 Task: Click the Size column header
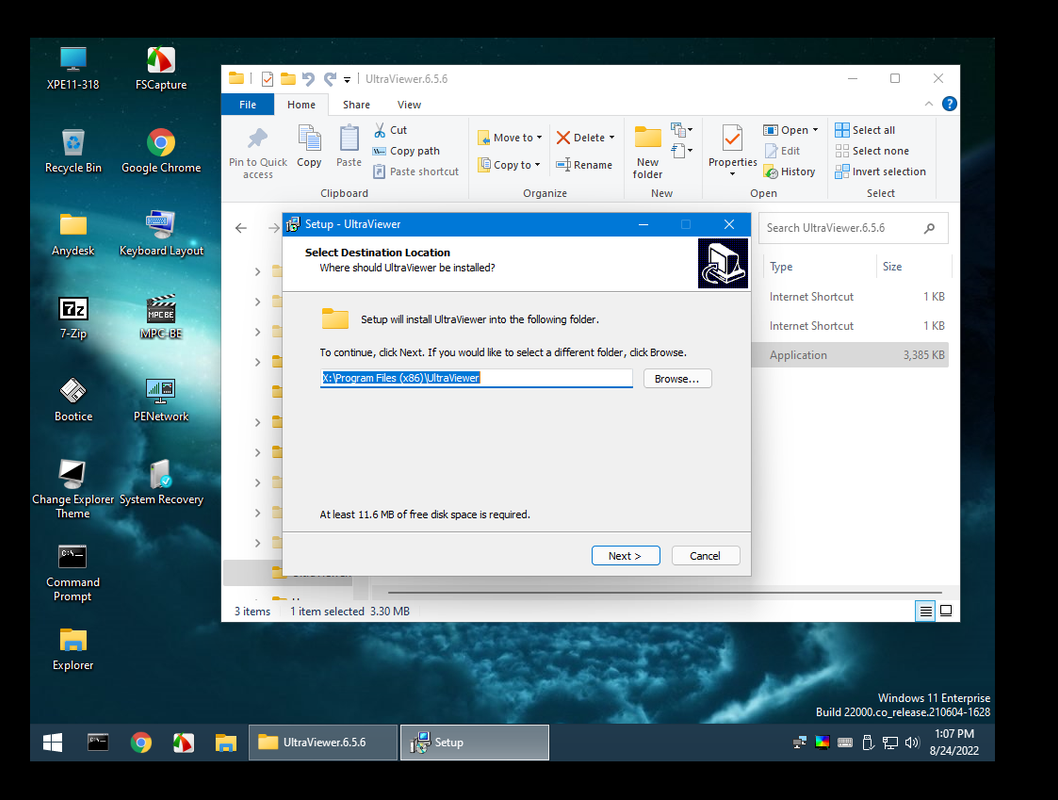913,266
